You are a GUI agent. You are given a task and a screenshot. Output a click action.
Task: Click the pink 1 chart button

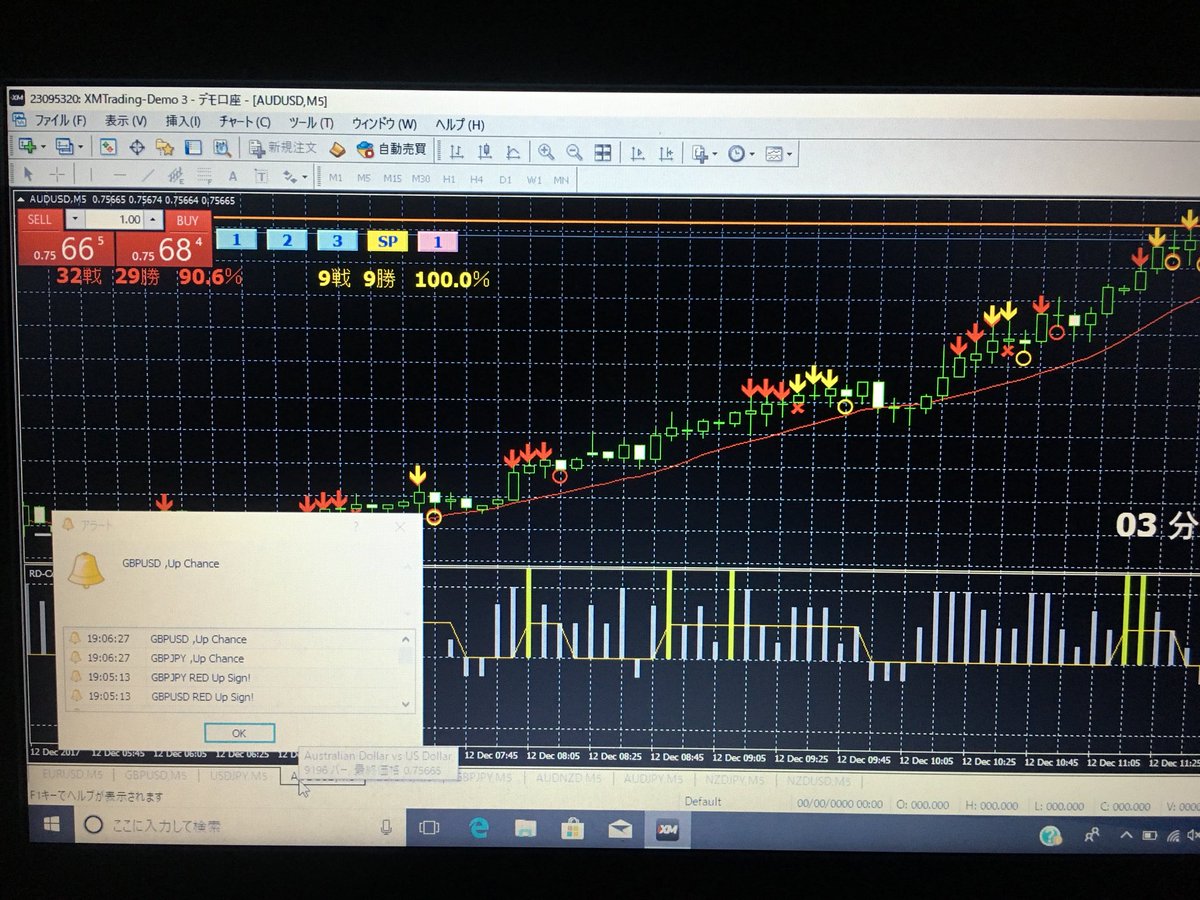click(437, 242)
